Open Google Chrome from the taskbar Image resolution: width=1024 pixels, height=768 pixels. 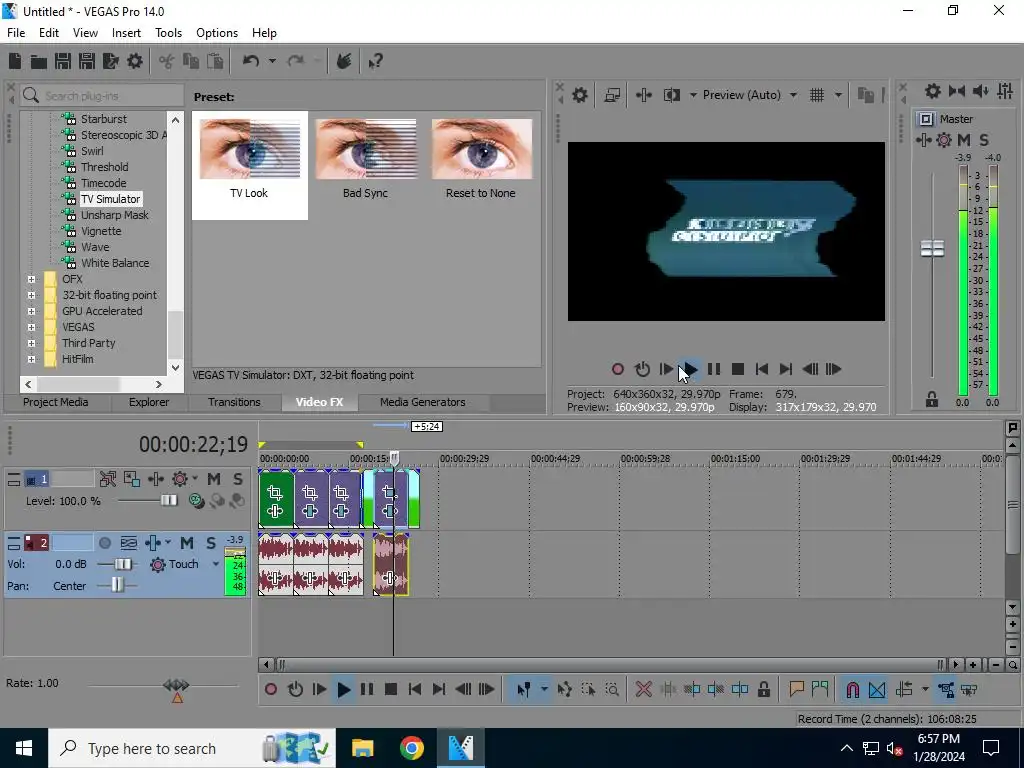[x=412, y=748]
